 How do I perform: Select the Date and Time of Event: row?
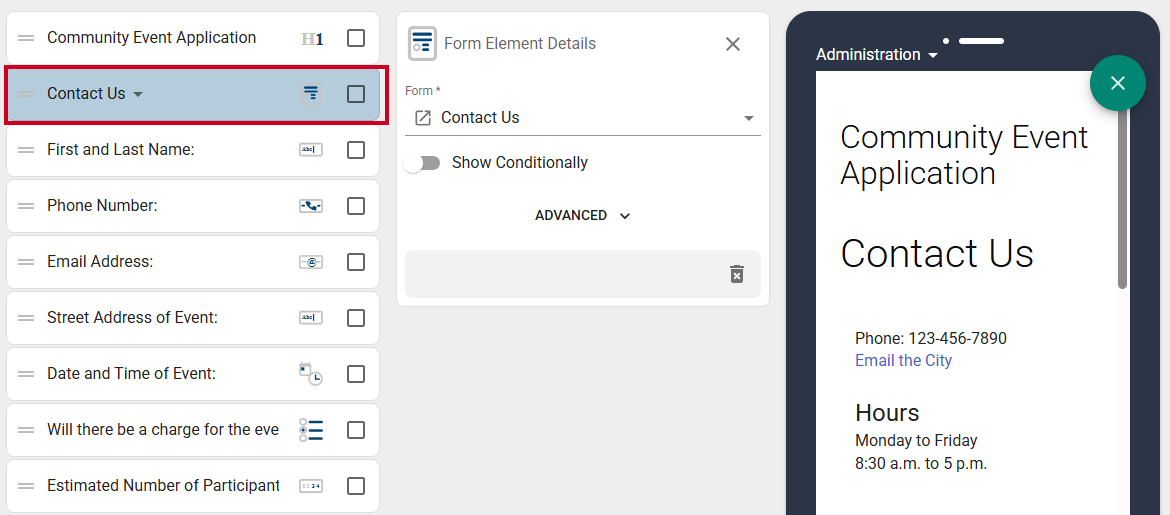pos(193,374)
